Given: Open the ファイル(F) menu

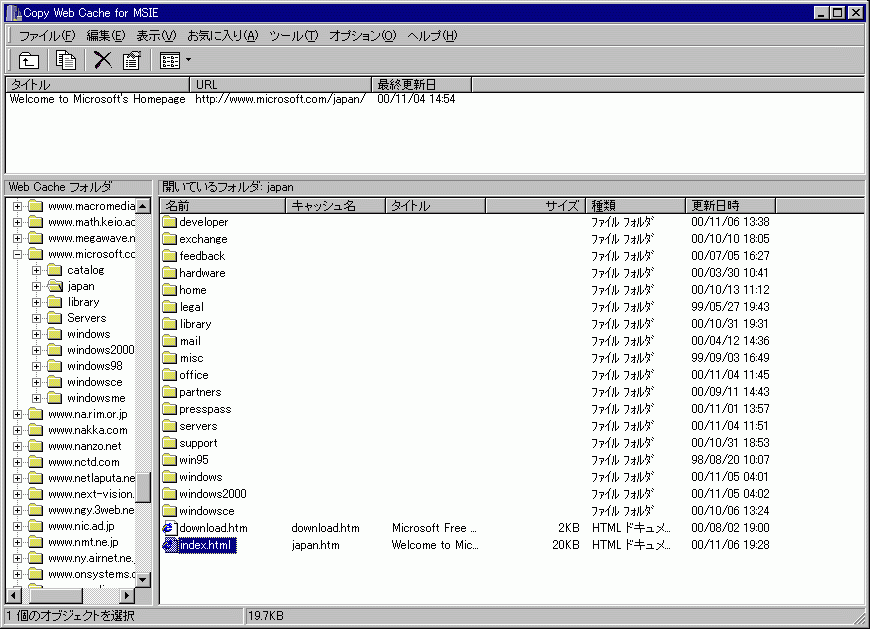Looking at the screenshot, I should click(x=47, y=36).
